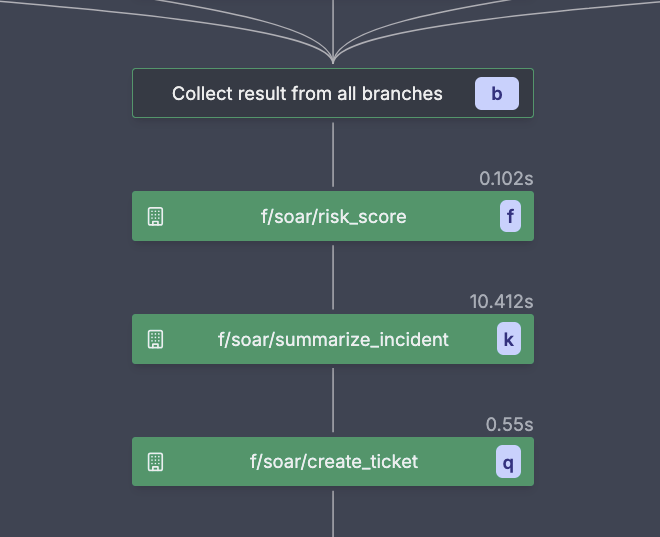This screenshot has height=537, width=660.
Task: Click the script icon on the summarize_incident step
Action: coord(155,339)
